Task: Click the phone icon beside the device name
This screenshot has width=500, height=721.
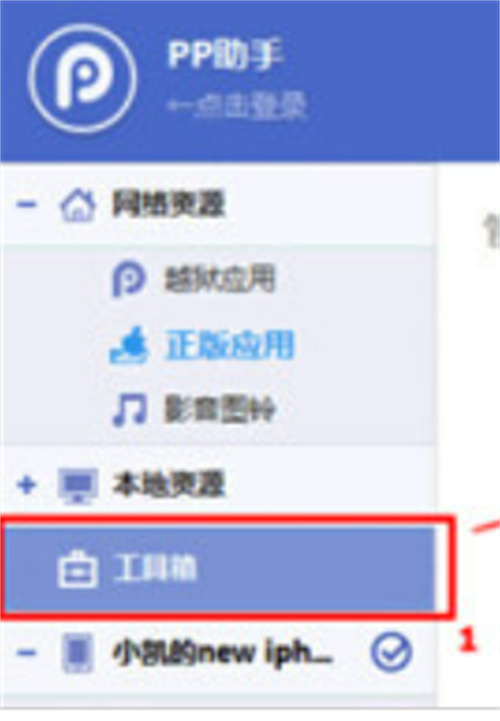Action: point(78,652)
